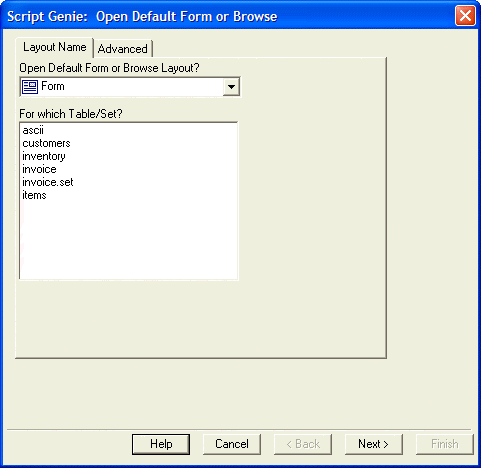Choose the inventory table entry
Screen dimensions: 481x468
point(44,156)
